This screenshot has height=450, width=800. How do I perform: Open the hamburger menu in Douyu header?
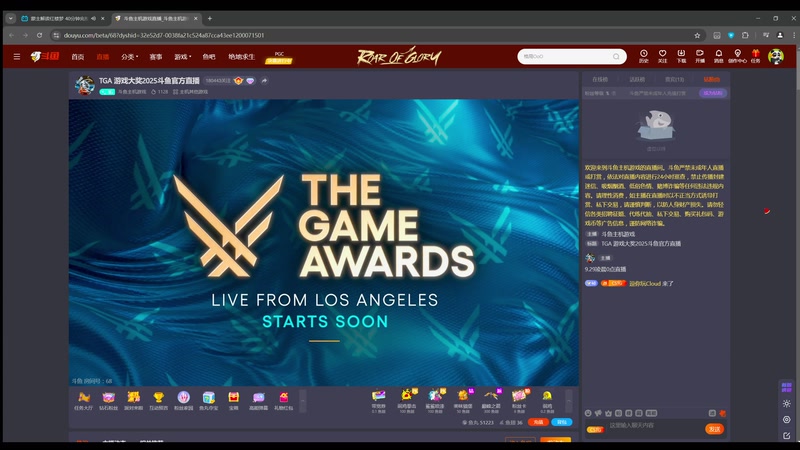[17, 57]
